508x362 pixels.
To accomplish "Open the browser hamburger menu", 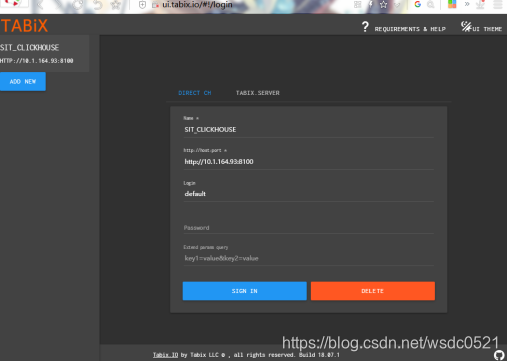I will point(498,5).
